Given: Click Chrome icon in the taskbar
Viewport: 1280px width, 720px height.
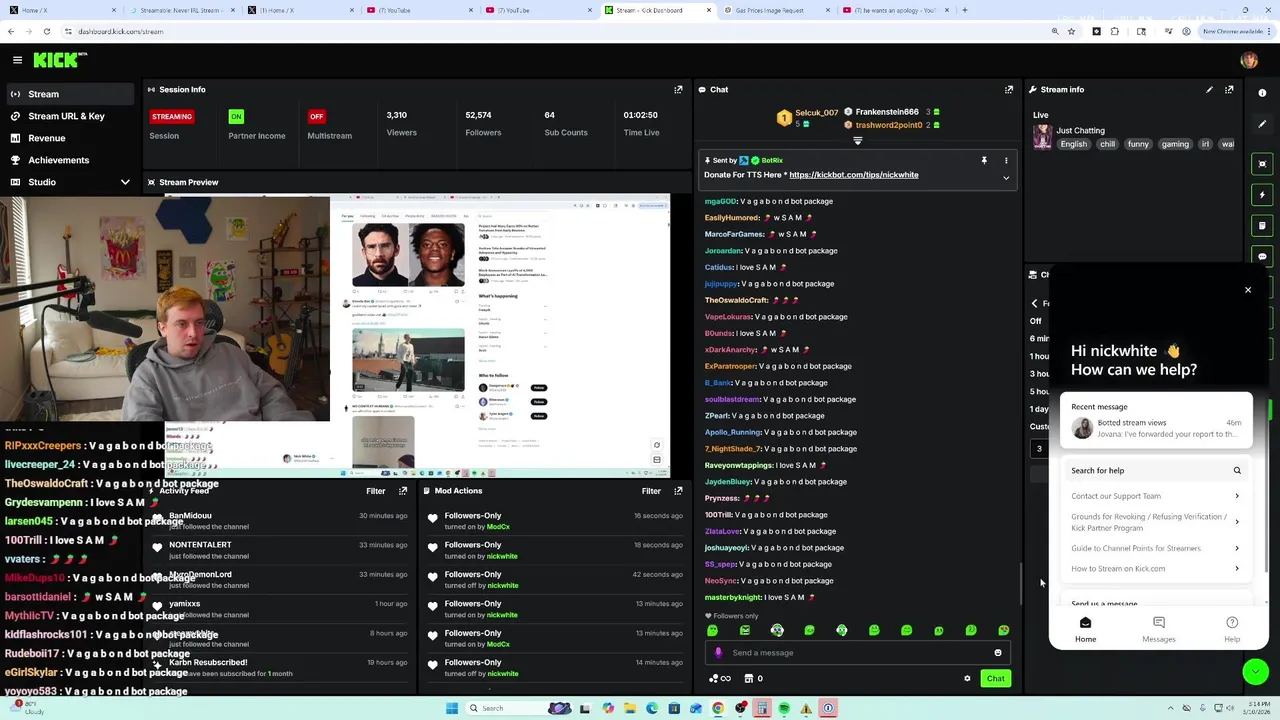Looking at the screenshot, I should (x=718, y=709).
